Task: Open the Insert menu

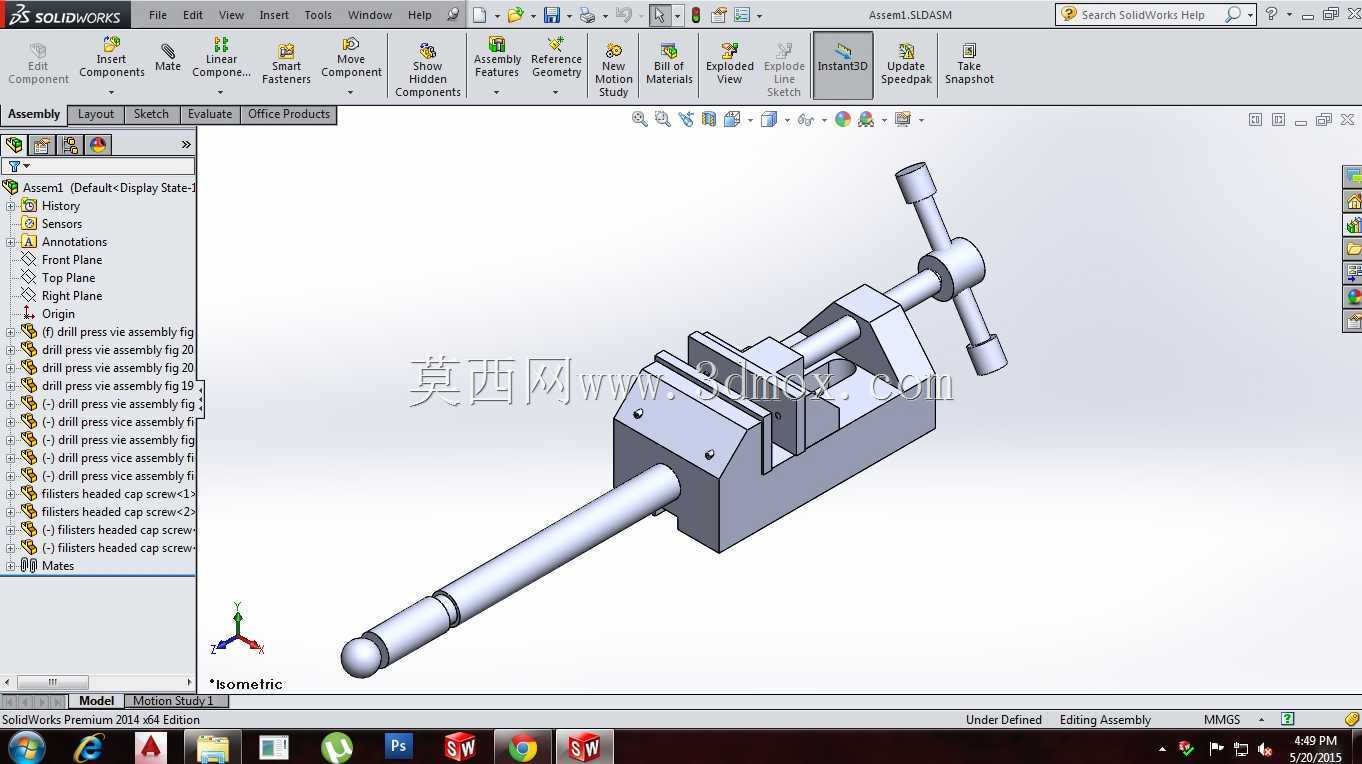Action: pyautogui.click(x=274, y=15)
